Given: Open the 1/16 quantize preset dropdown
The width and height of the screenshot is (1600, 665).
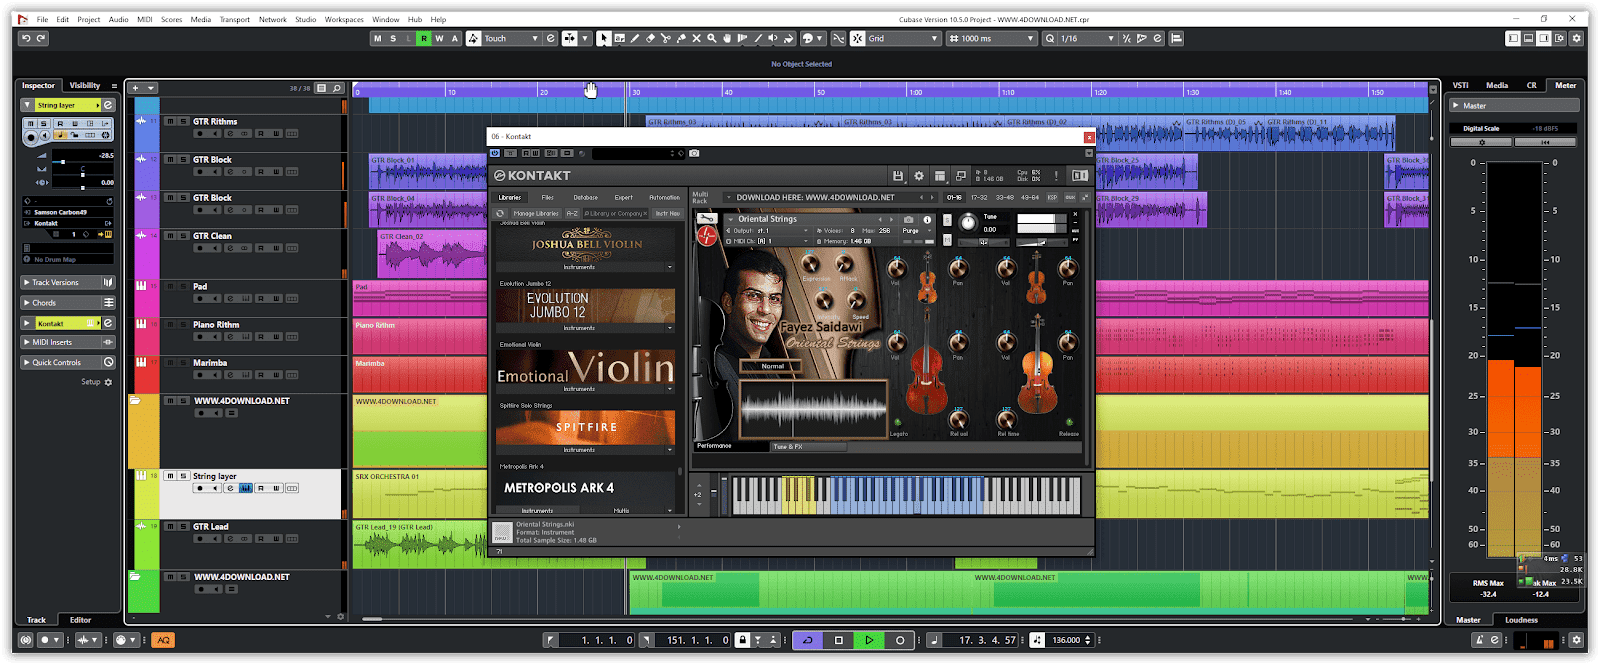Looking at the screenshot, I should point(1087,38).
